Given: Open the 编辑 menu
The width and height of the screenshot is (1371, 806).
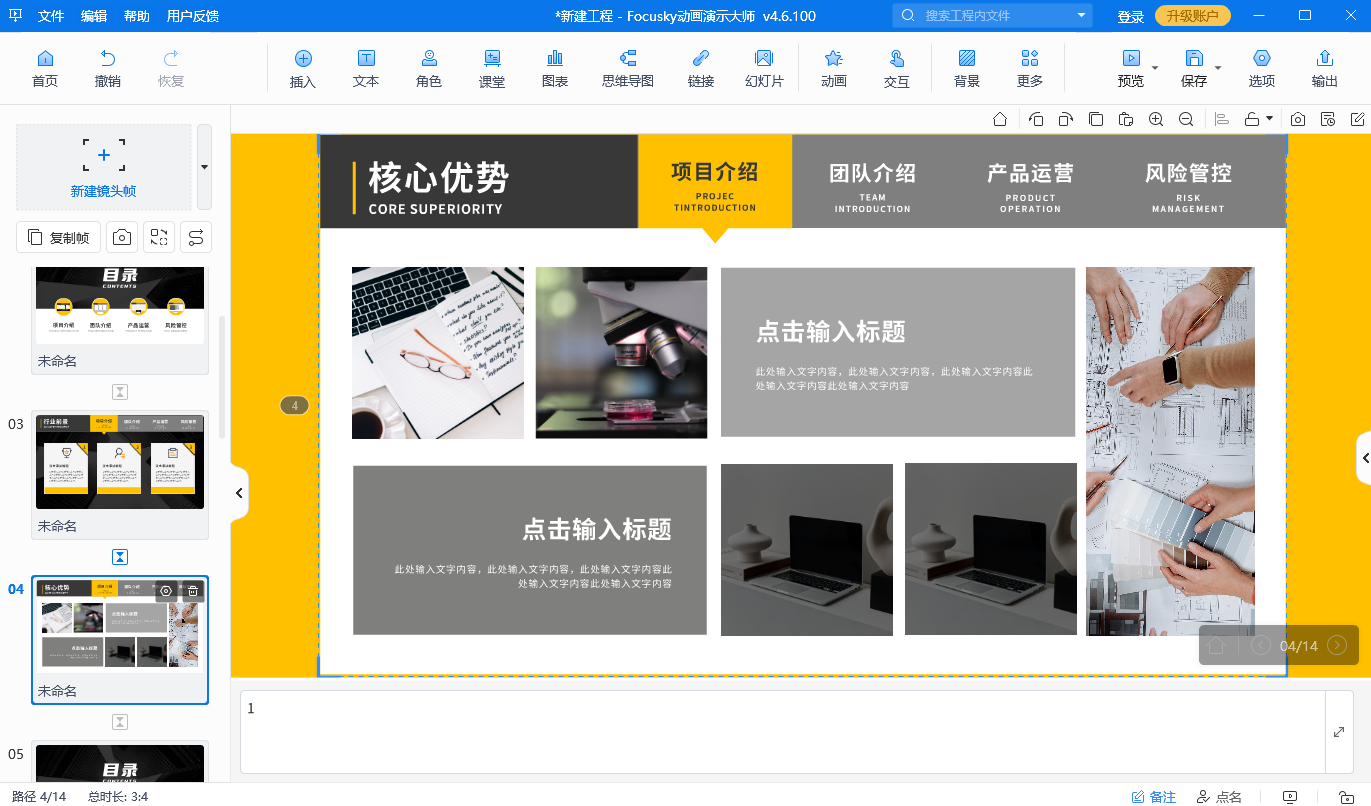Looking at the screenshot, I should click(94, 16).
